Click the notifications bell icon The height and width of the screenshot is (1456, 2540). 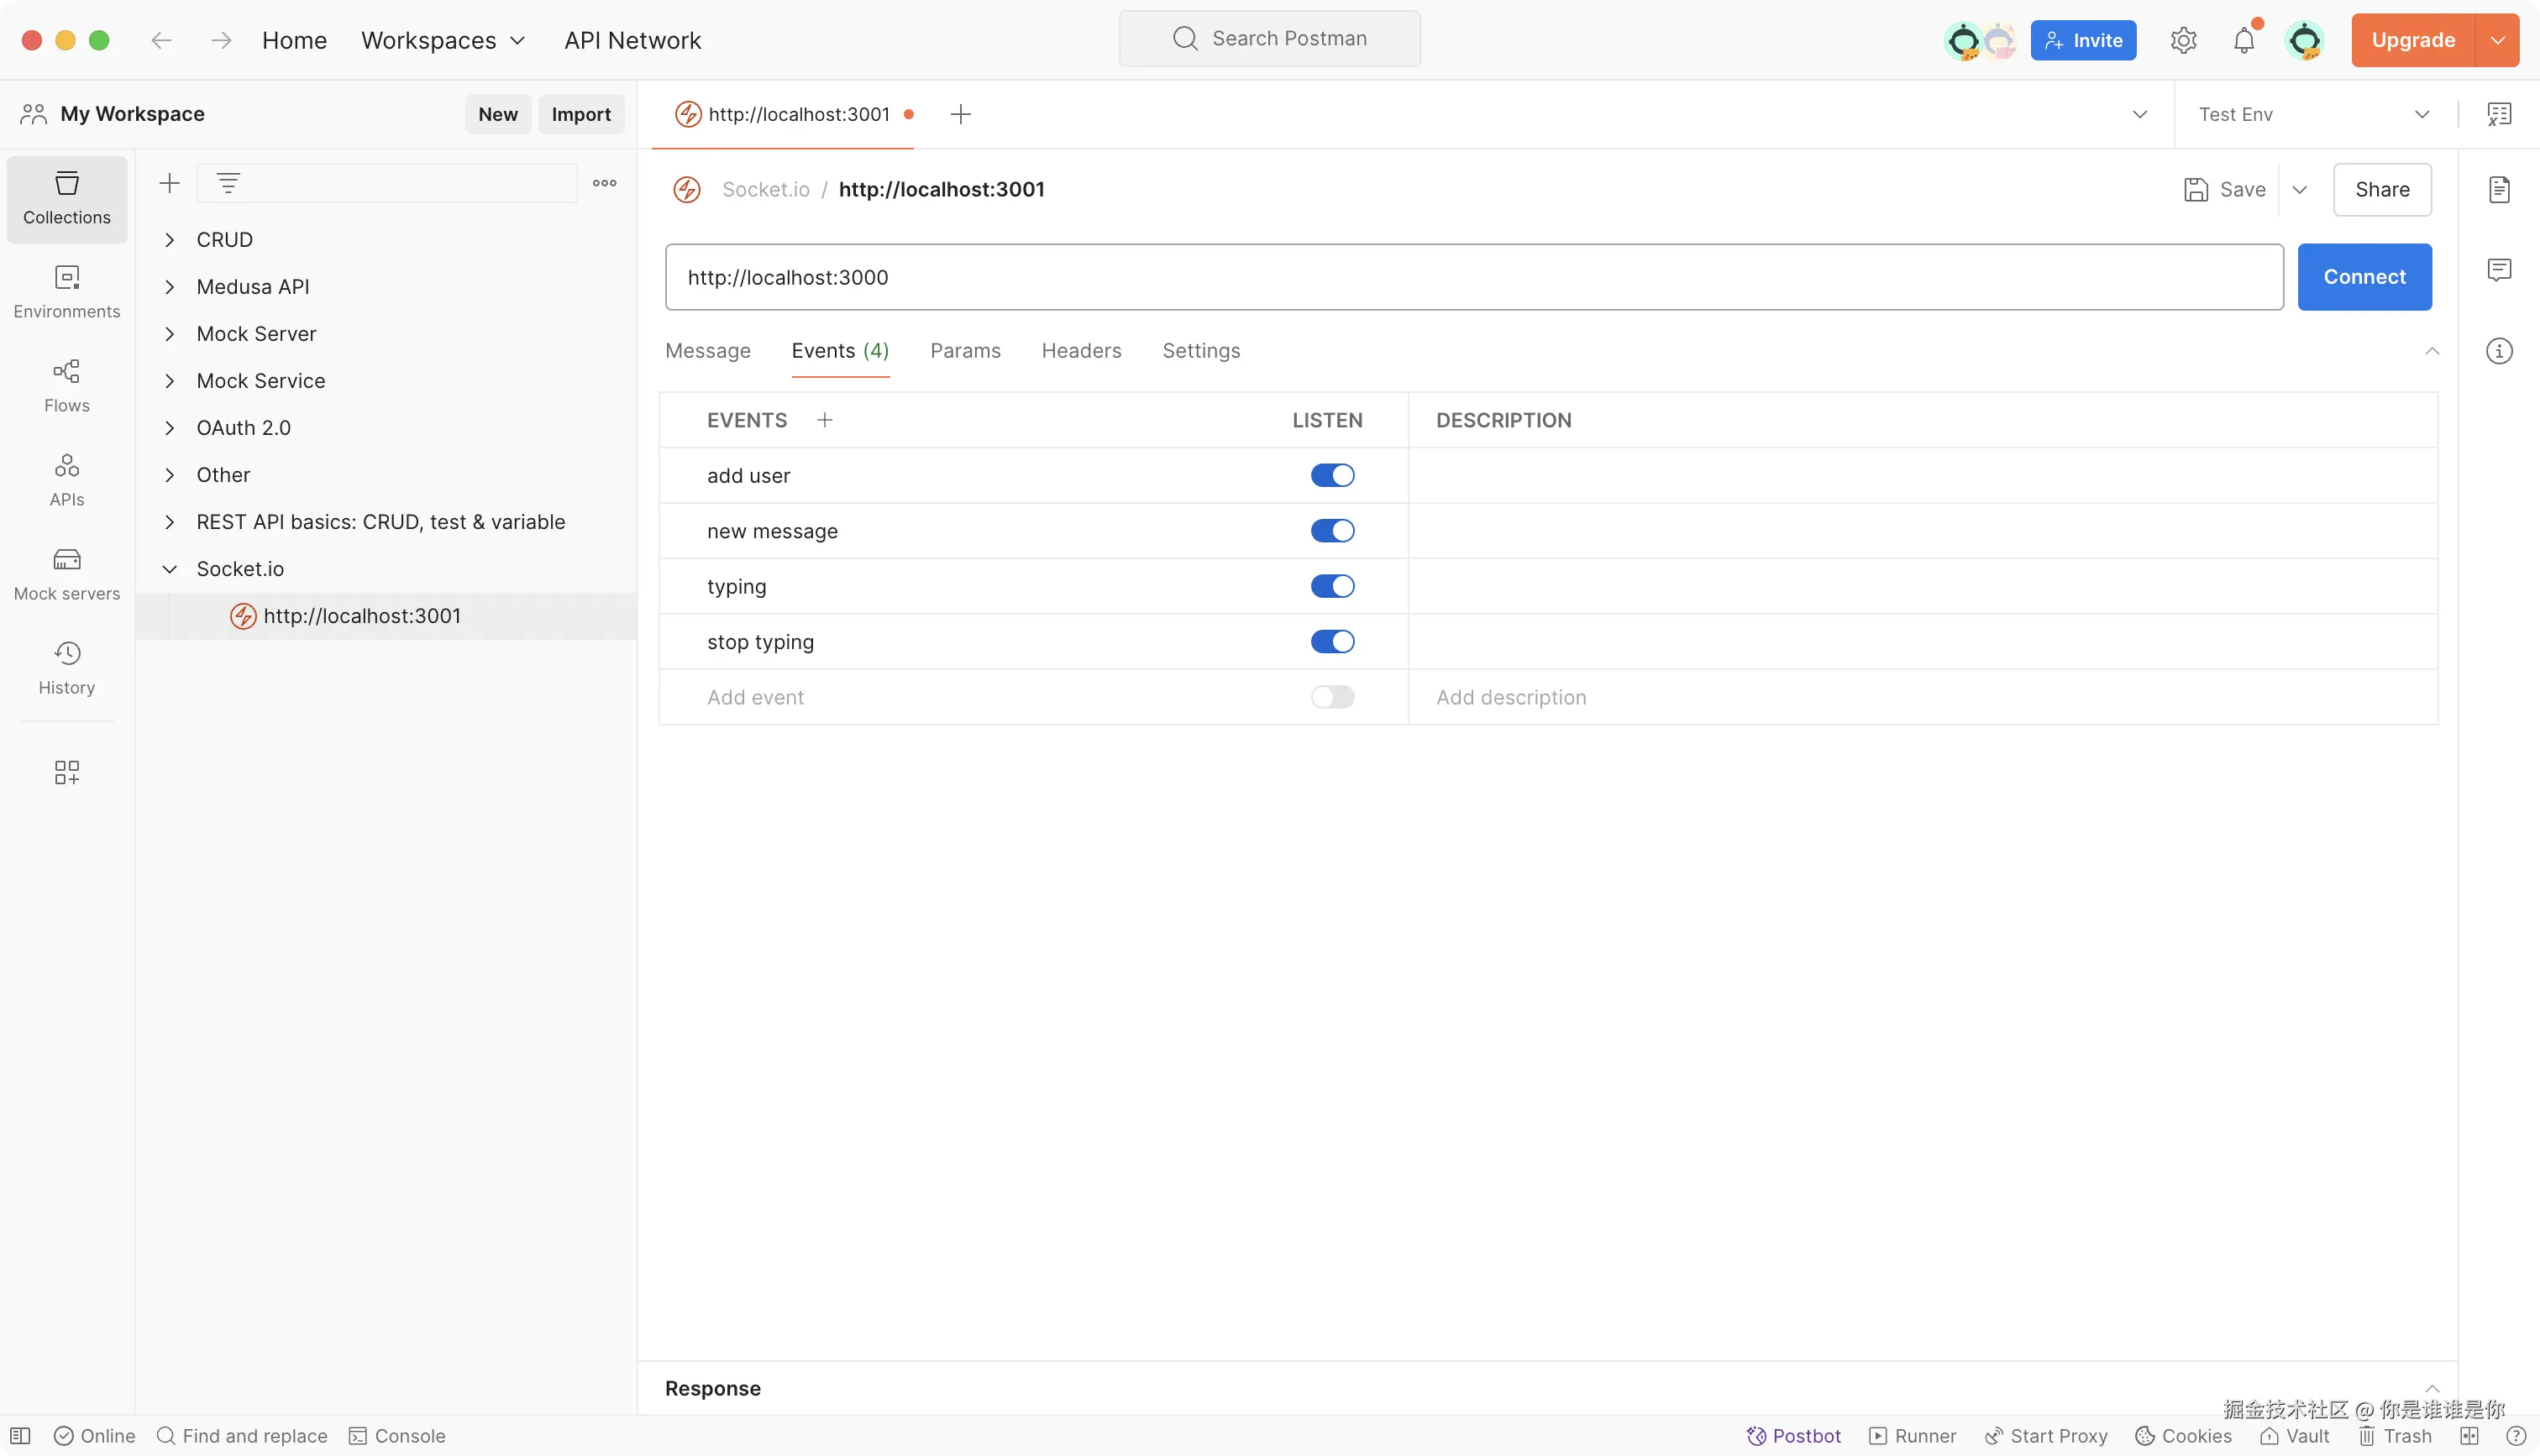point(2244,40)
